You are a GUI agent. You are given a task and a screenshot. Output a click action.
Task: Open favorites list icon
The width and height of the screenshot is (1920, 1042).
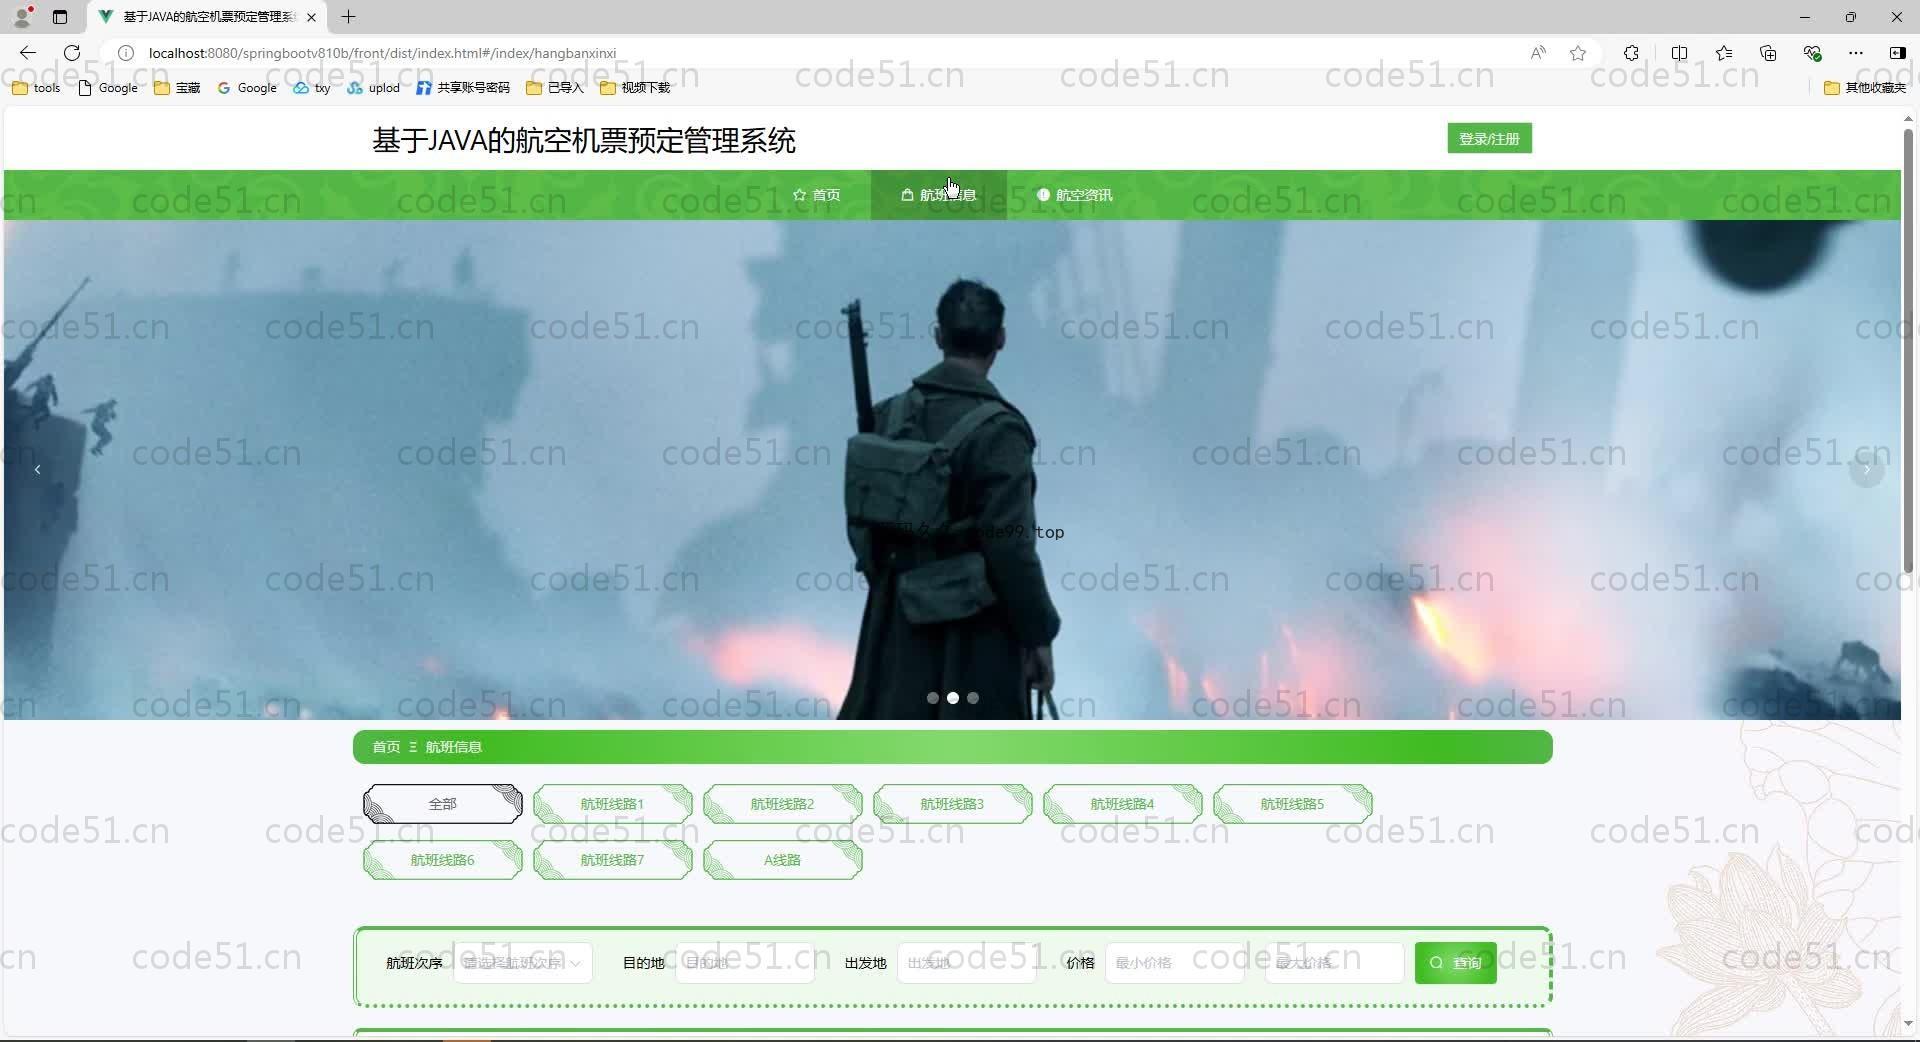[x=1724, y=53]
